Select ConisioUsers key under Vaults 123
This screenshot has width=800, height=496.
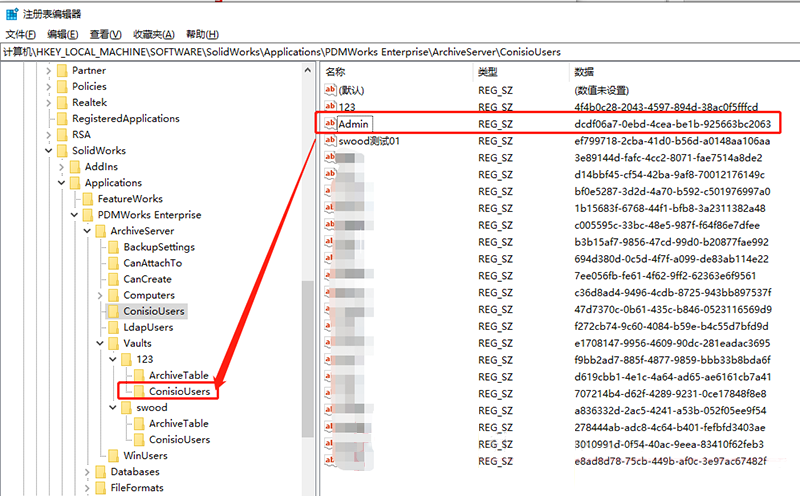(x=179, y=391)
